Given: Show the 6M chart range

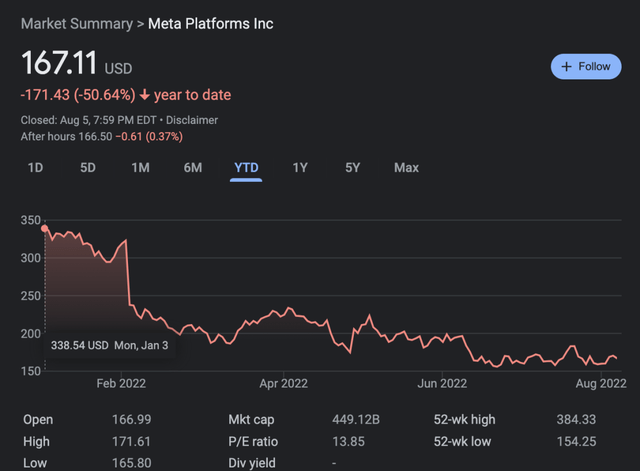Looking at the screenshot, I should point(193,167).
